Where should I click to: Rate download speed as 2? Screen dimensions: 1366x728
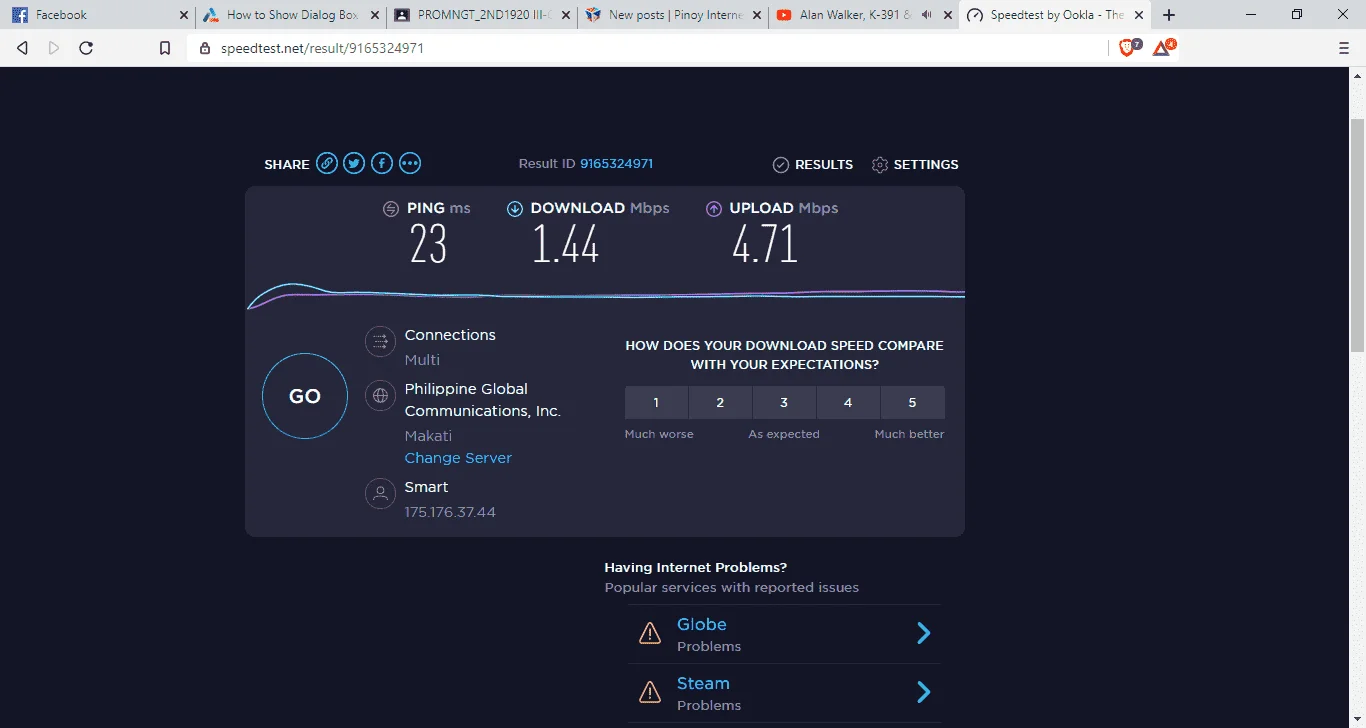coord(720,403)
